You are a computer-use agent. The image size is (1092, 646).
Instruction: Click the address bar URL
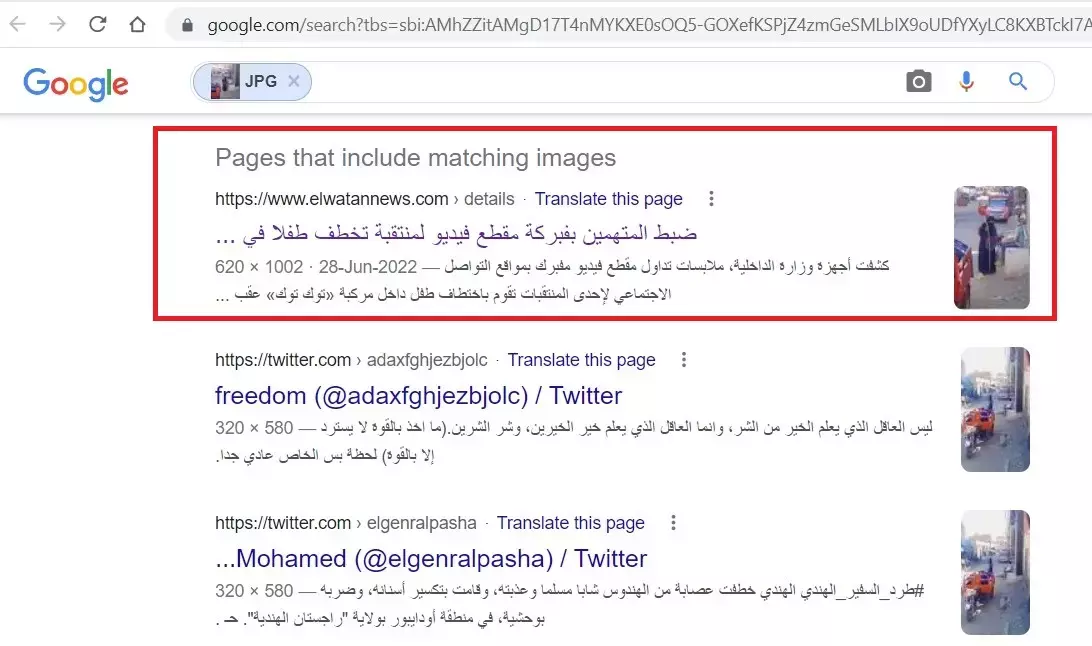(648, 26)
